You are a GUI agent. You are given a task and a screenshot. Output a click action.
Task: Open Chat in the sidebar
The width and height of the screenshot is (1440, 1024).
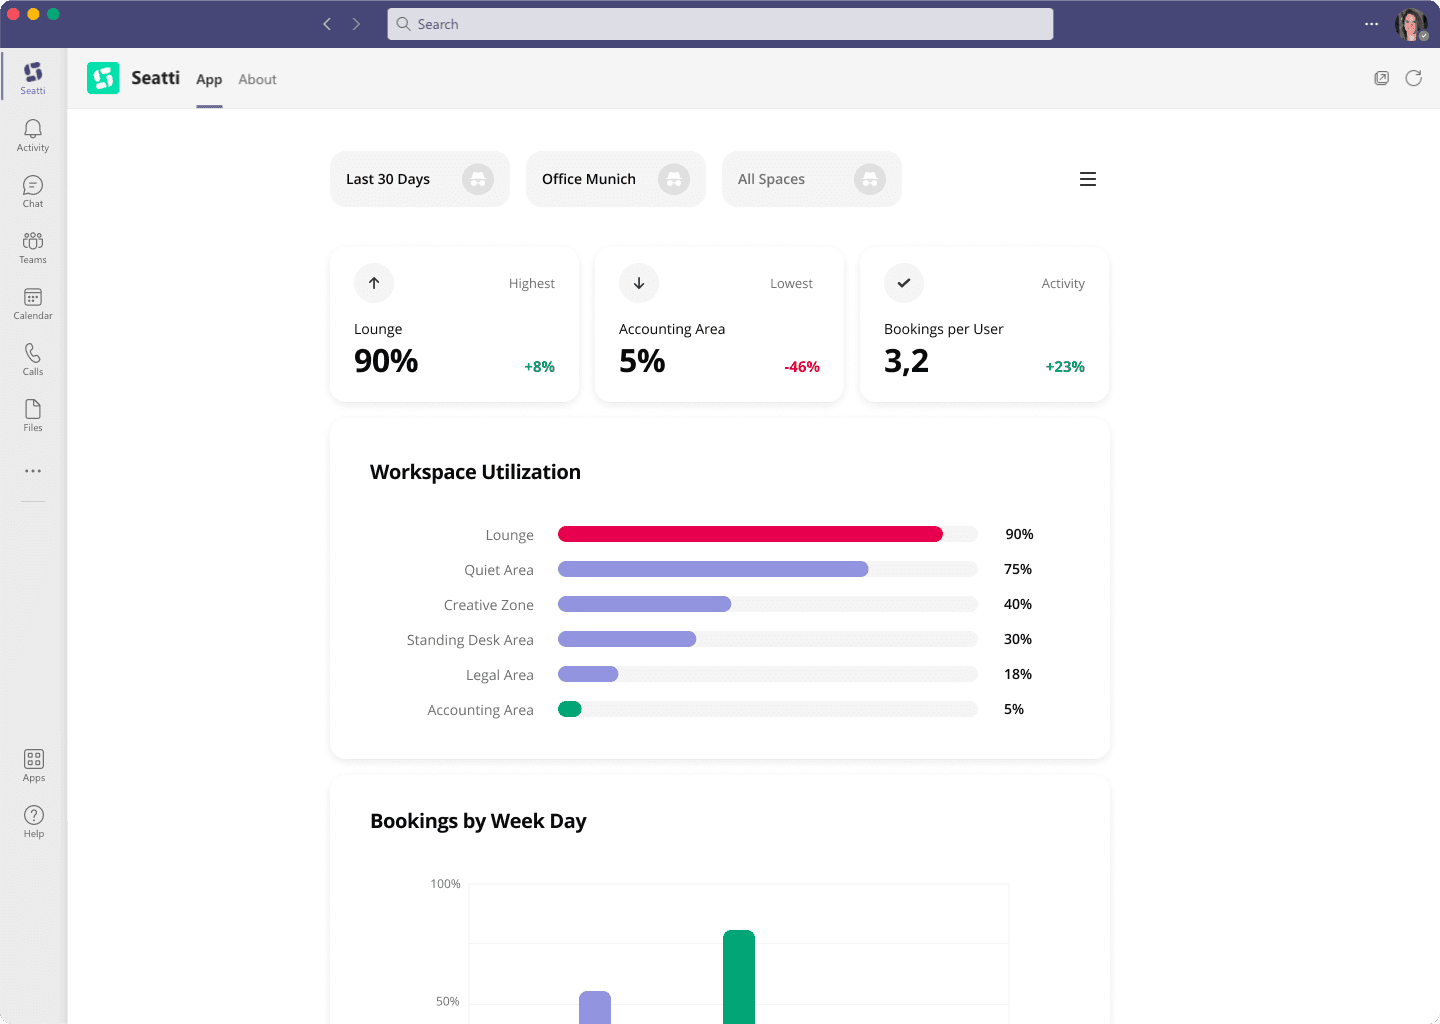33,191
